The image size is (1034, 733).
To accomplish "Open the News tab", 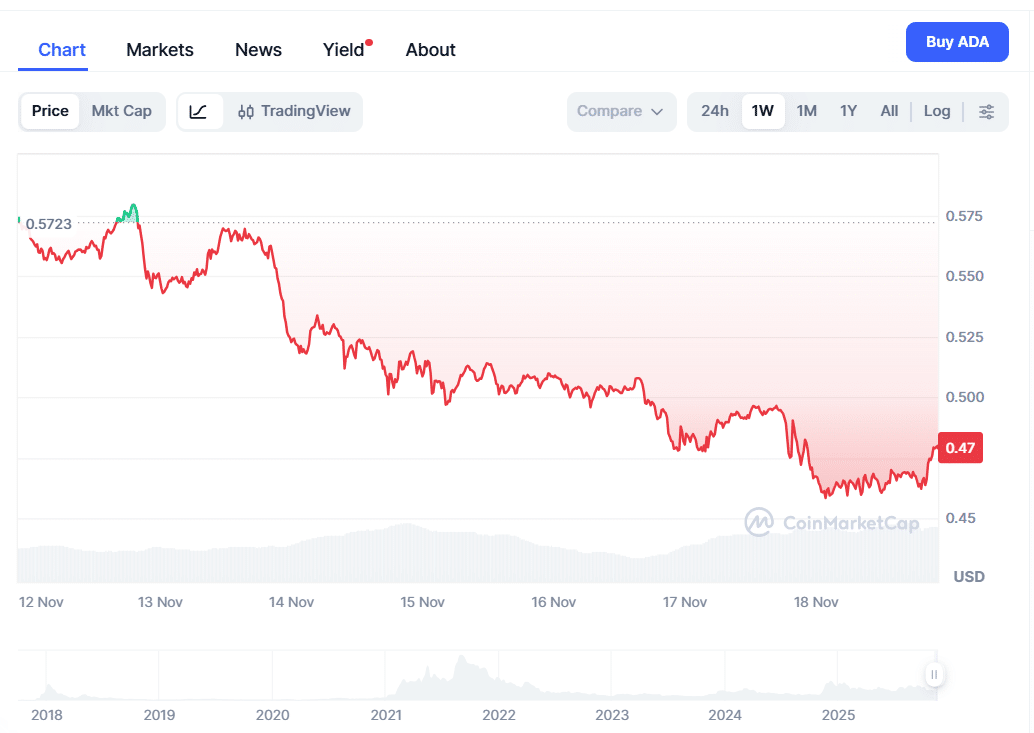I will coord(257,49).
